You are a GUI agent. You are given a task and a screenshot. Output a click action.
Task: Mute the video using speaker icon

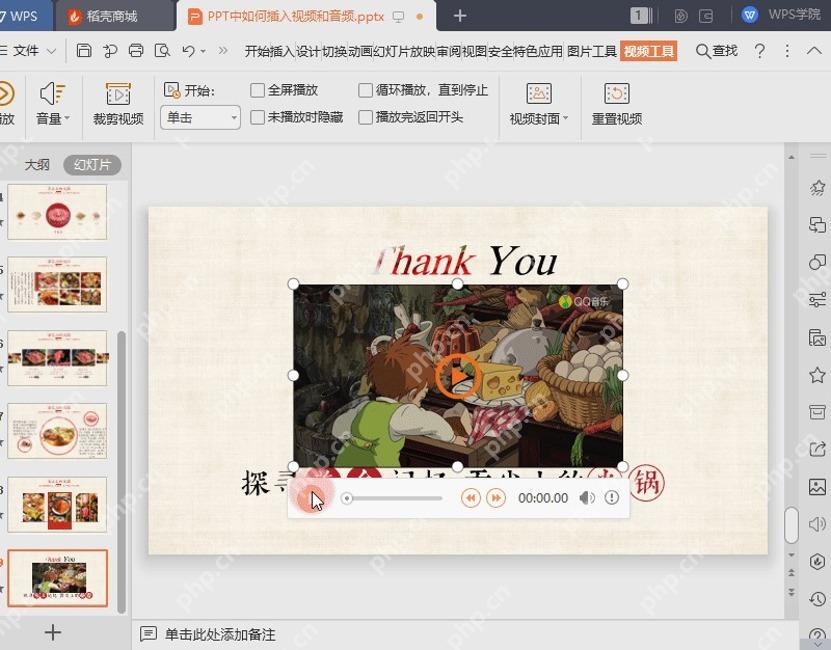tap(587, 498)
